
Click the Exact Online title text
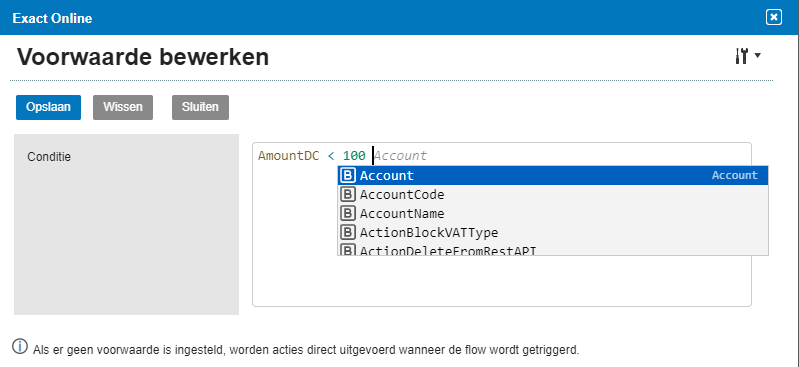pyautogui.click(x=52, y=18)
